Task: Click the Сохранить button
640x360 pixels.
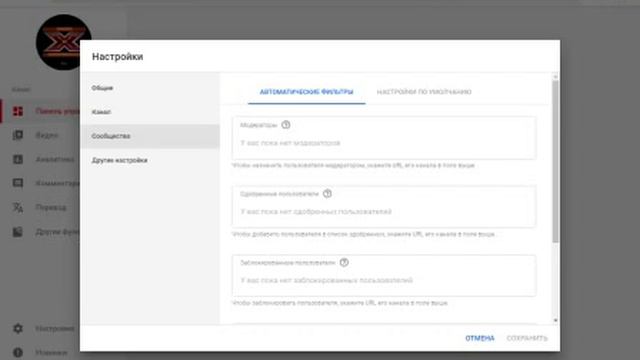Action: 527,338
